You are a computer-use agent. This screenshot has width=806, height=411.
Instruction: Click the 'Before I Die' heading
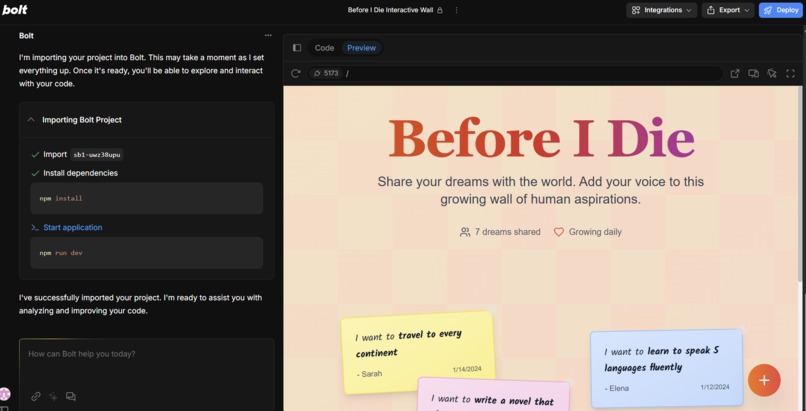[x=541, y=139]
